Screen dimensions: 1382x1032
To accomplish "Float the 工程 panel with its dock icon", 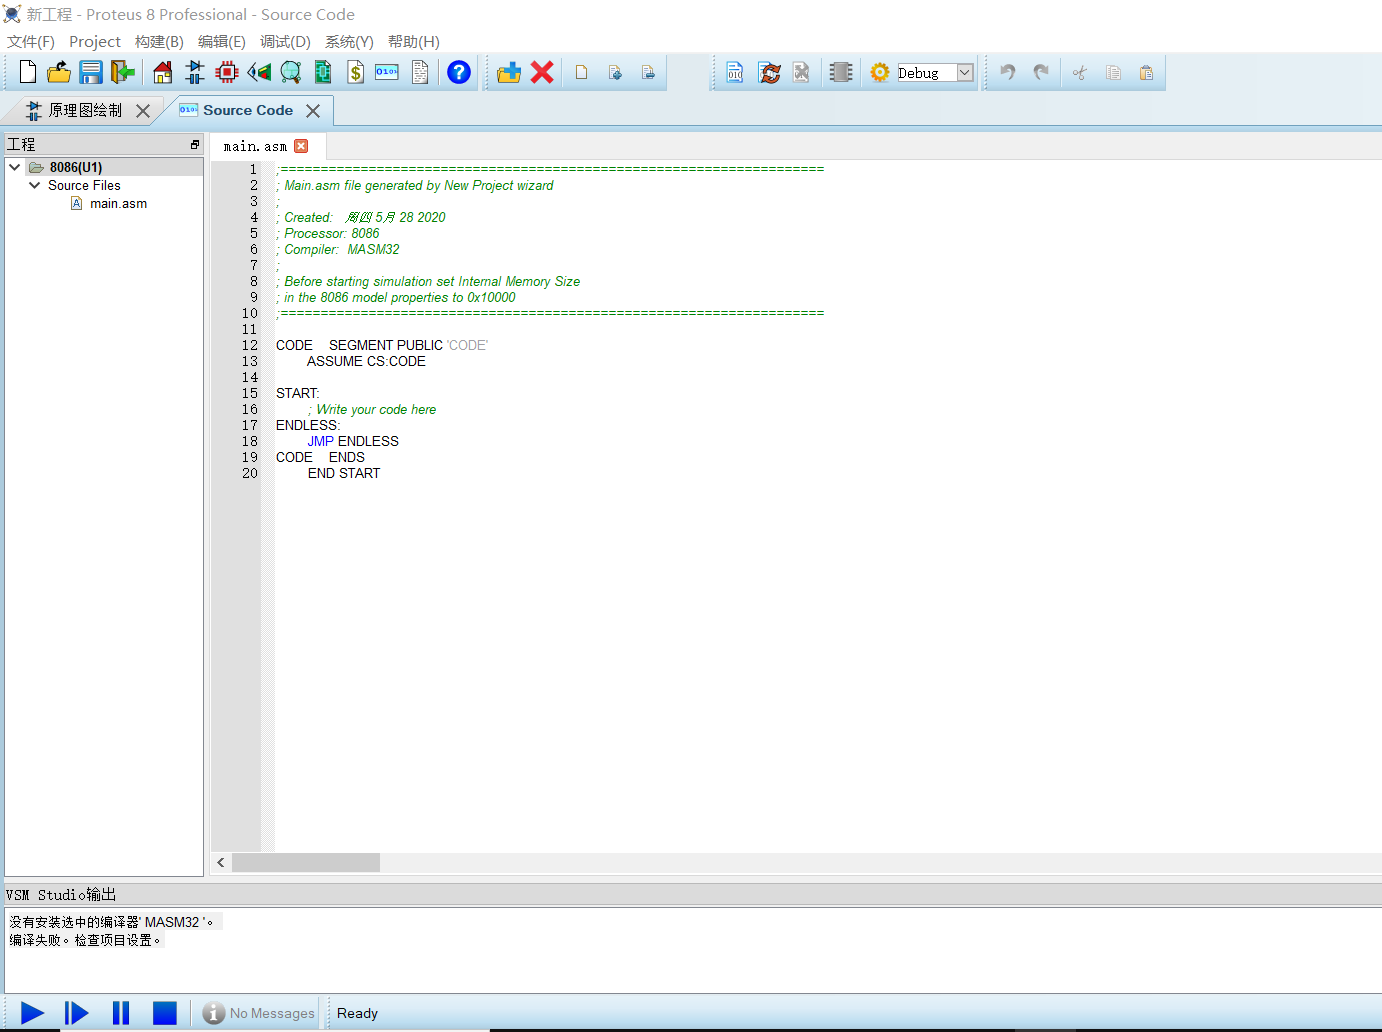I will 195,145.
